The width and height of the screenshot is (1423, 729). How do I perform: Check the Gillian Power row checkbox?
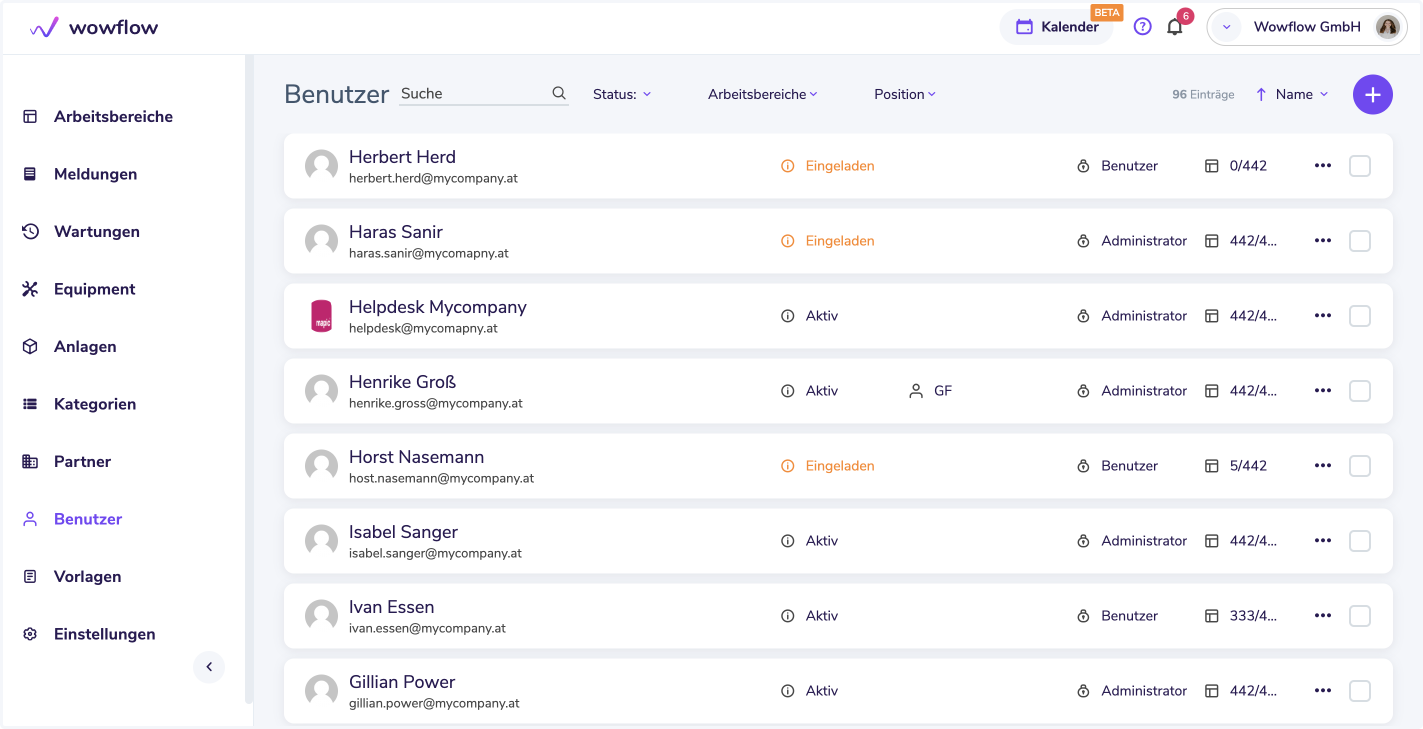(1360, 691)
